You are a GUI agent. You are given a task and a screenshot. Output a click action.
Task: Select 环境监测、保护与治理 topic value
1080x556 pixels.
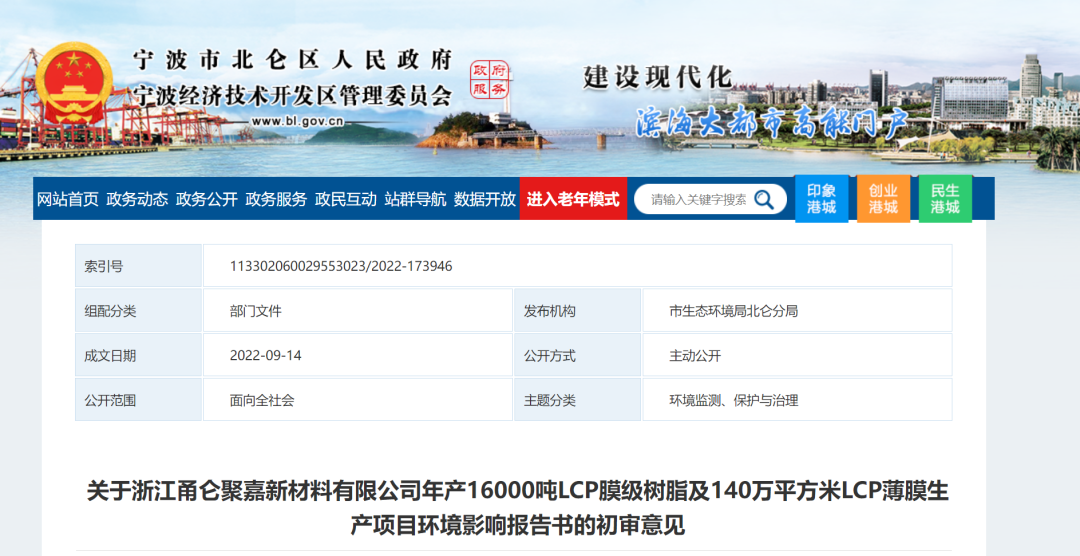click(x=734, y=400)
